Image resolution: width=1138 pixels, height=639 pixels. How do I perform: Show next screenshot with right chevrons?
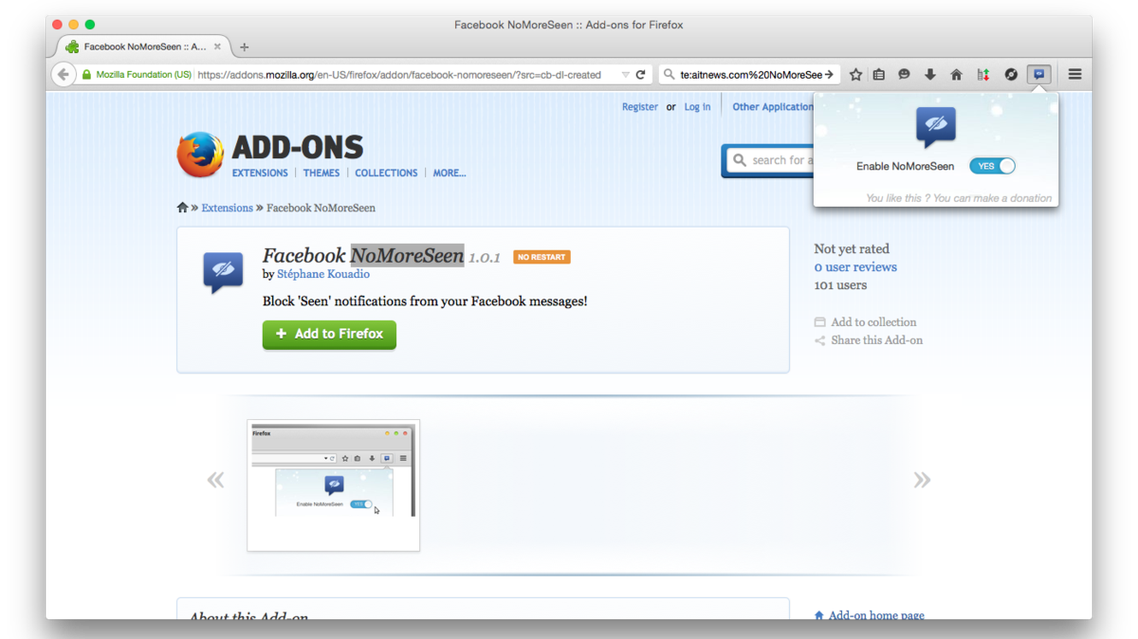(922, 480)
